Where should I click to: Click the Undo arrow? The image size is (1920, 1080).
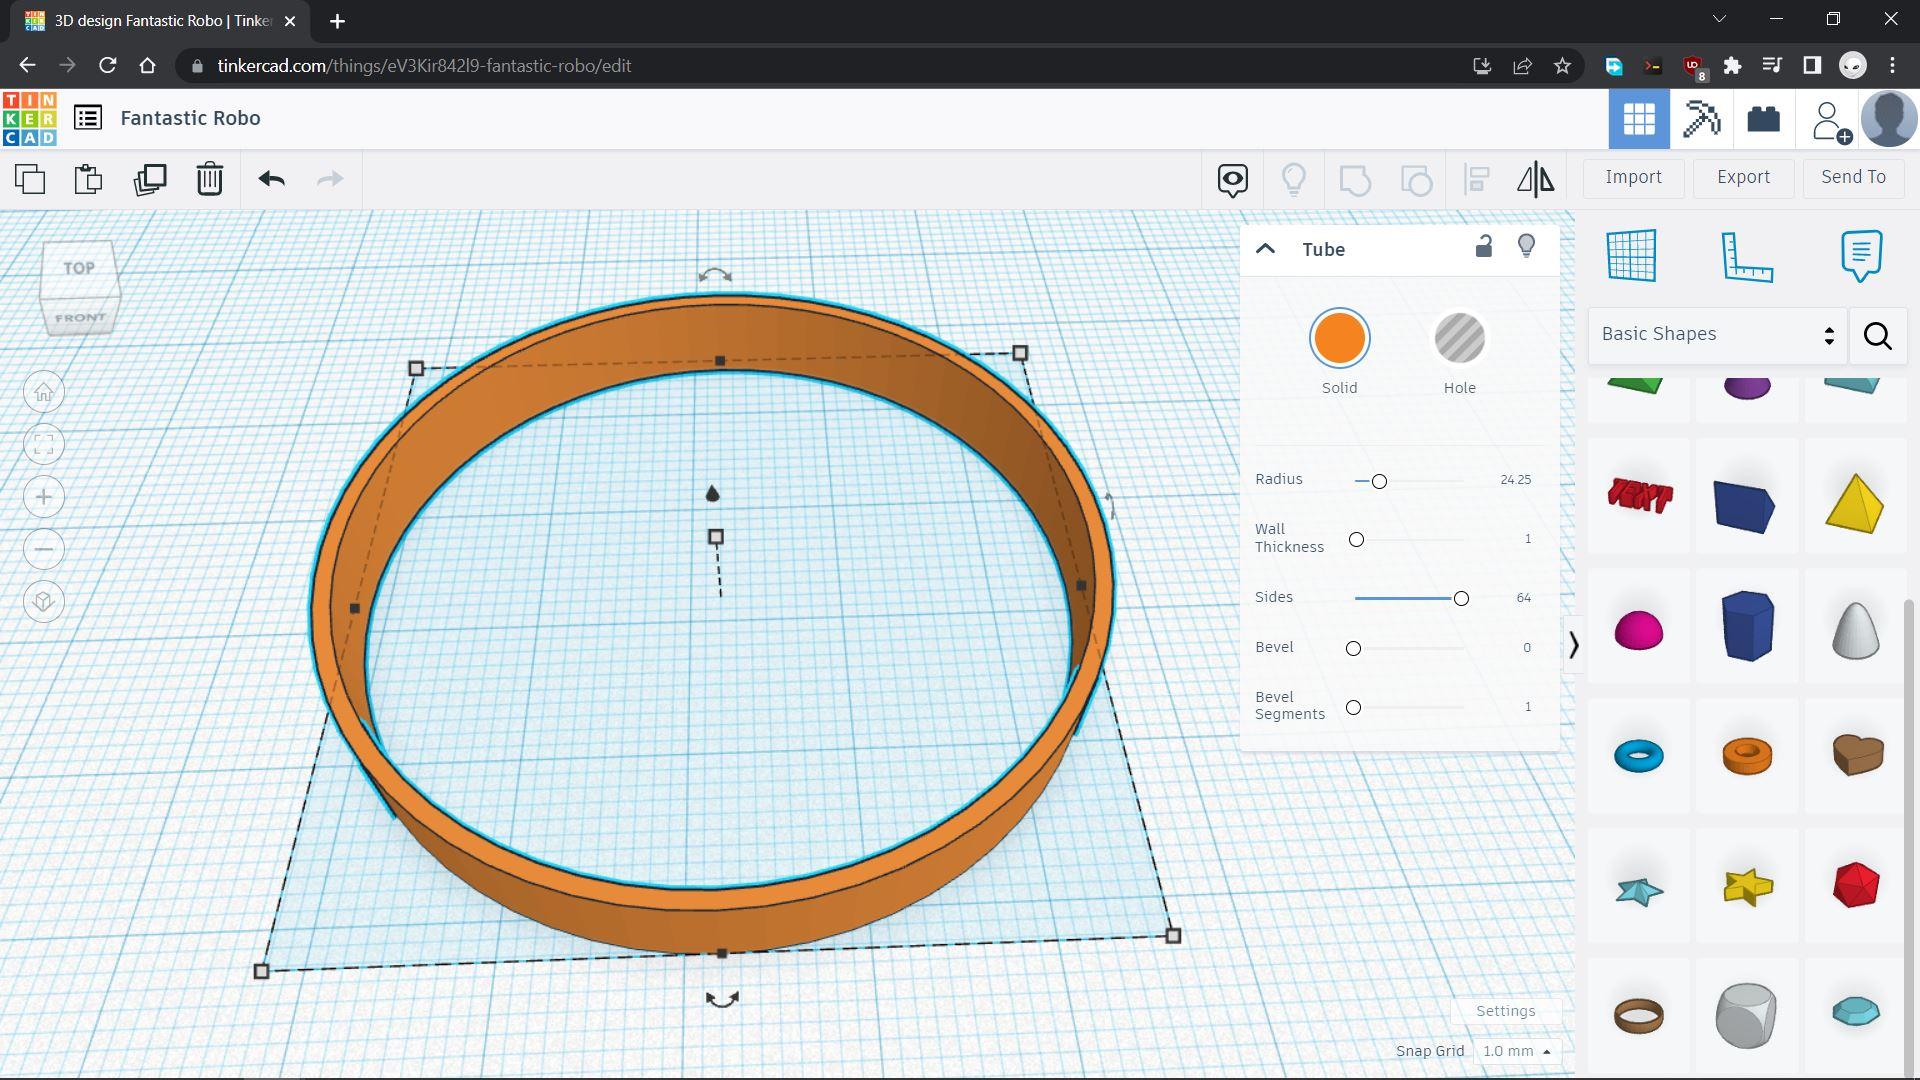271,179
